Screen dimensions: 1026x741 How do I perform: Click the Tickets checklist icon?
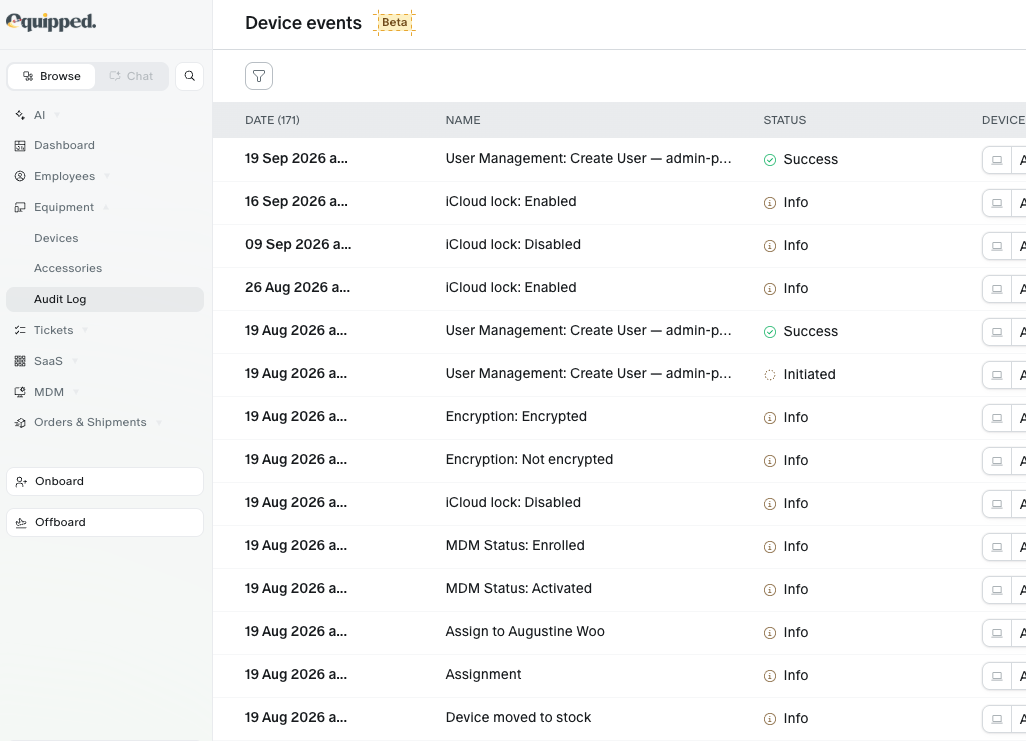[20, 331]
